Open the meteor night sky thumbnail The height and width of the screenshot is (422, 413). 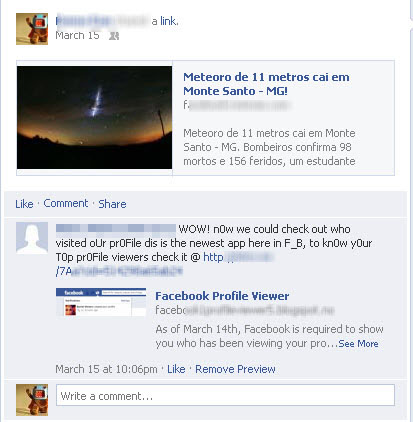95,117
